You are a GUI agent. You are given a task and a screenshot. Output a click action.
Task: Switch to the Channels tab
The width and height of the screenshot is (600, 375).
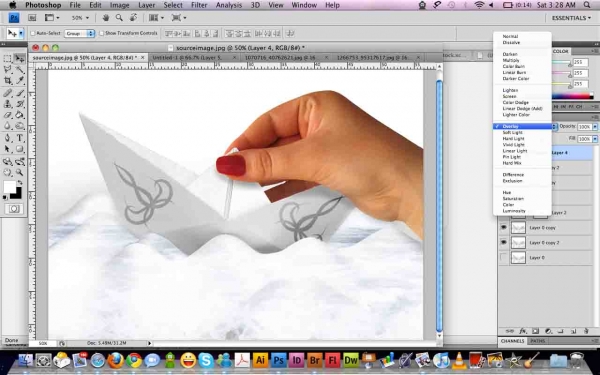tap(512, 341)
